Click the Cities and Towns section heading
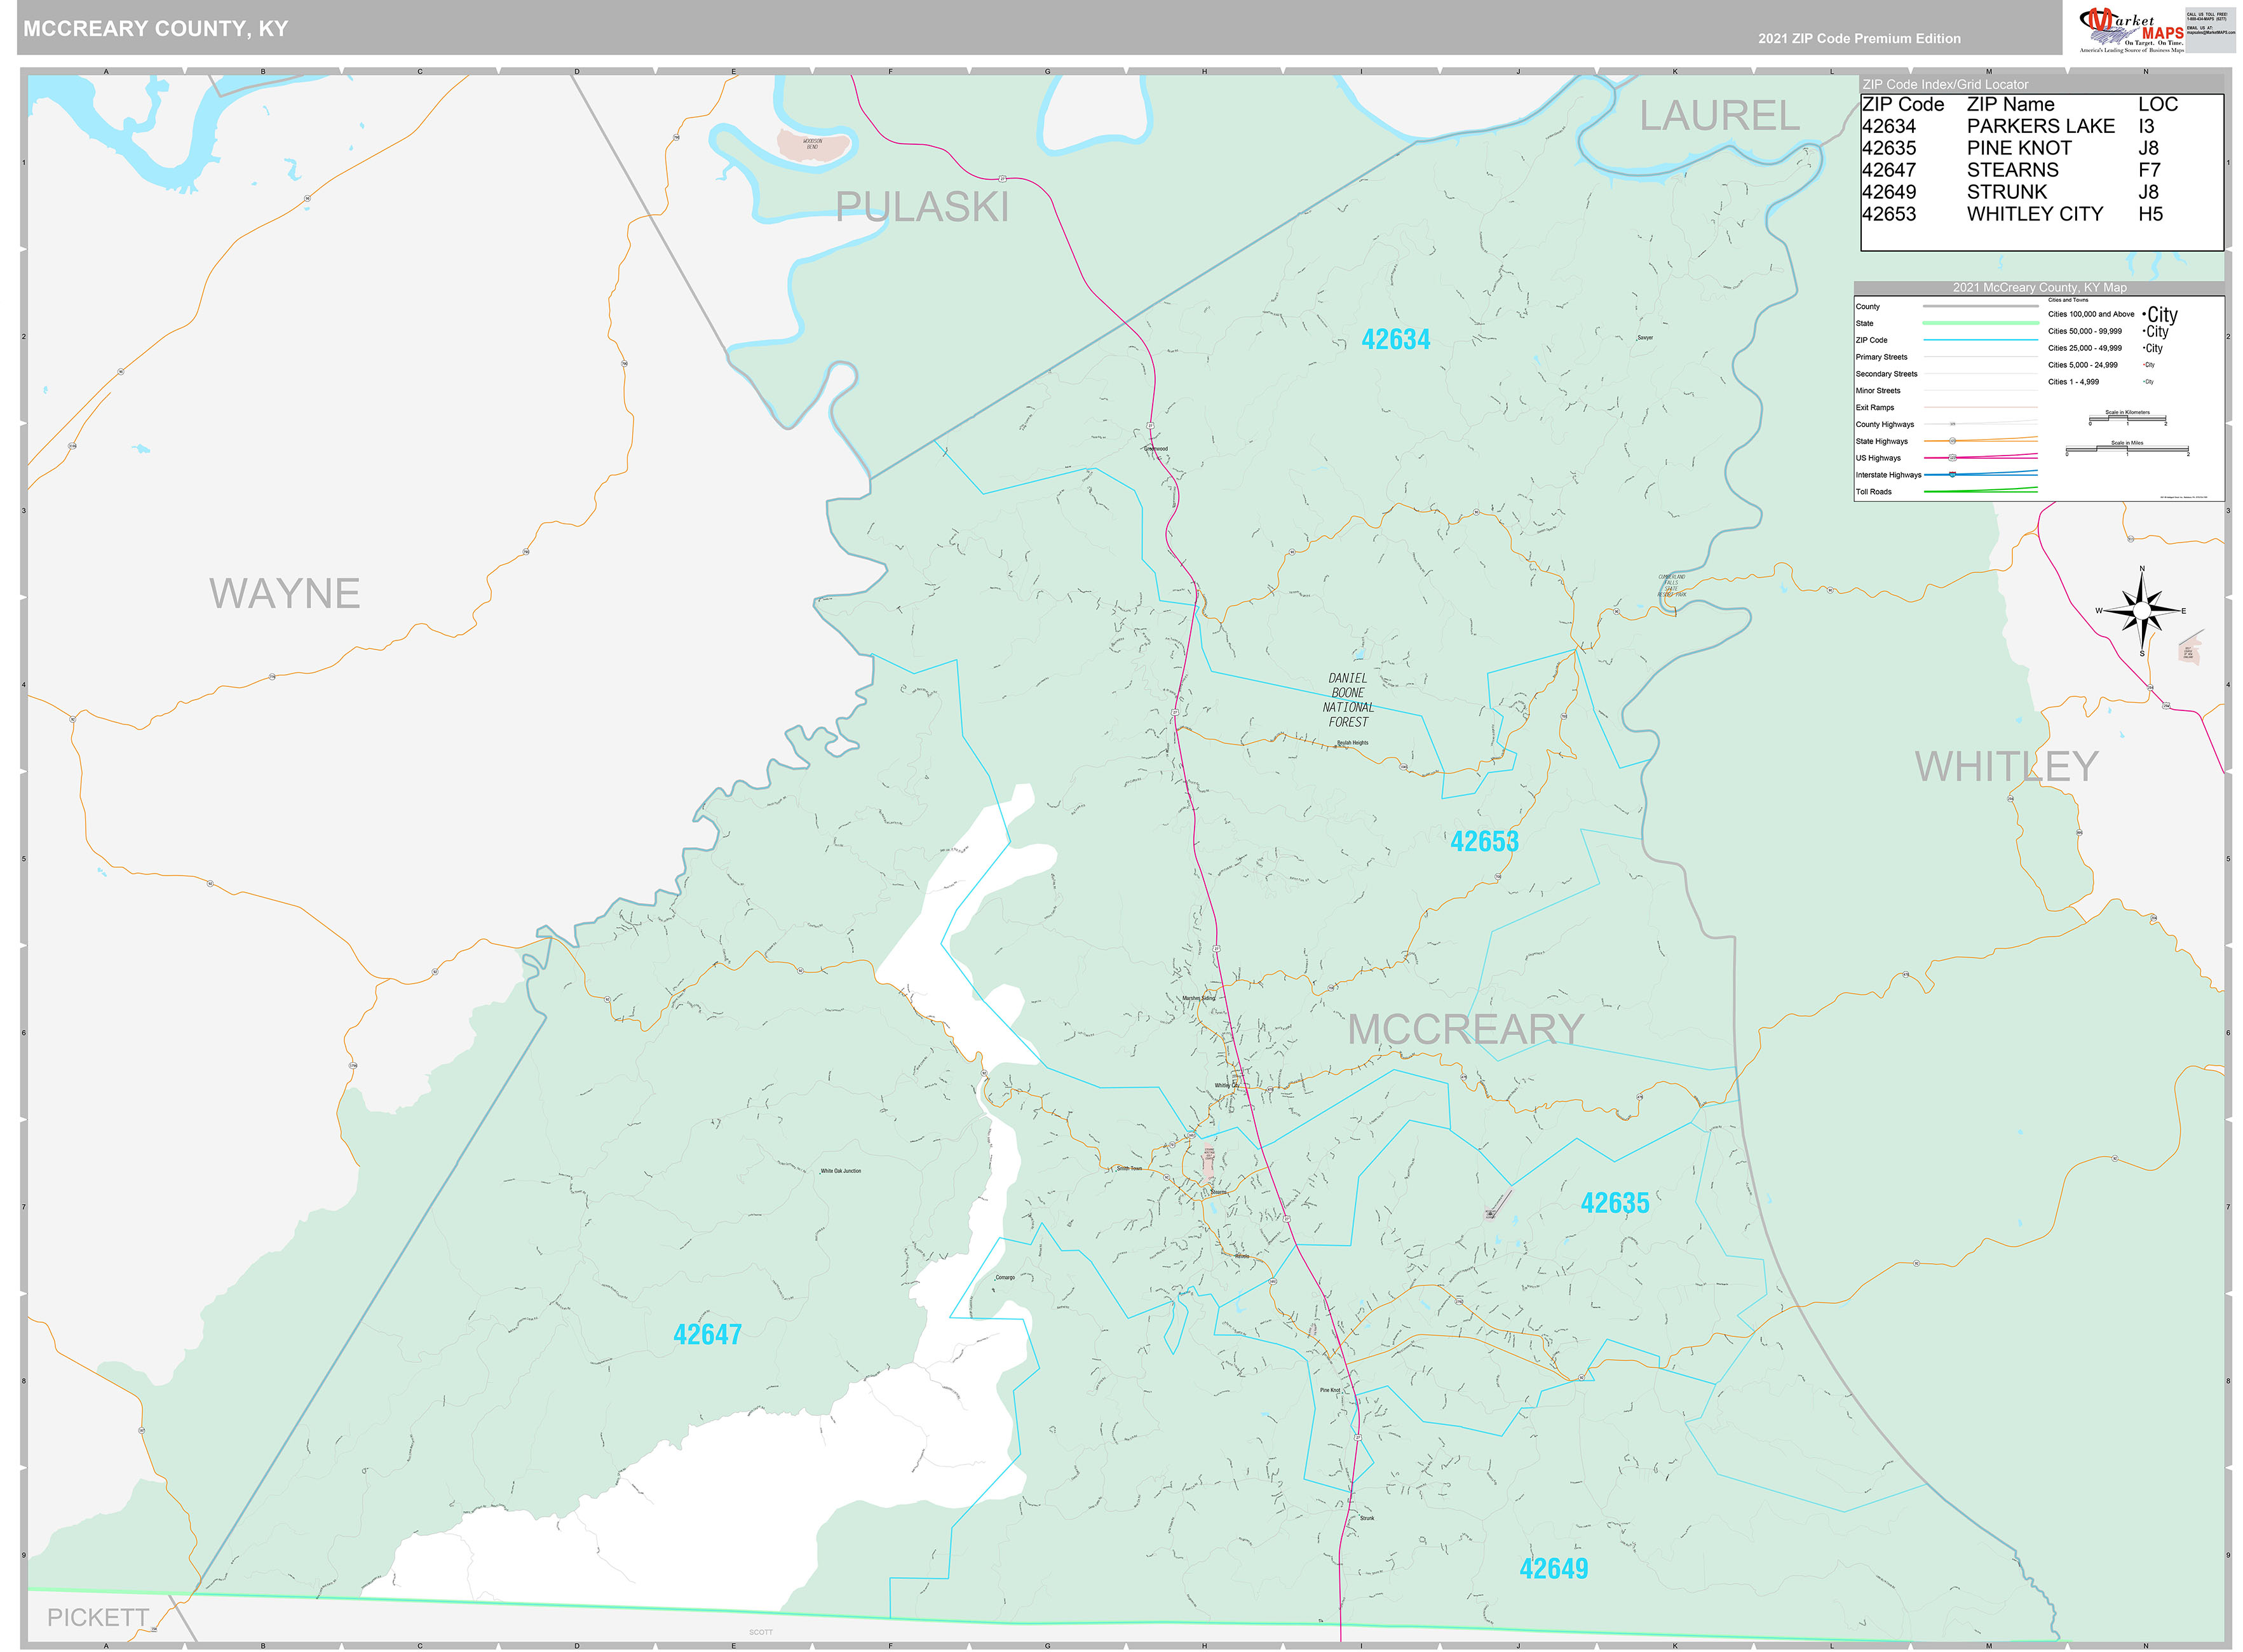The image size is (2243, 1652). coord(2069,300)
